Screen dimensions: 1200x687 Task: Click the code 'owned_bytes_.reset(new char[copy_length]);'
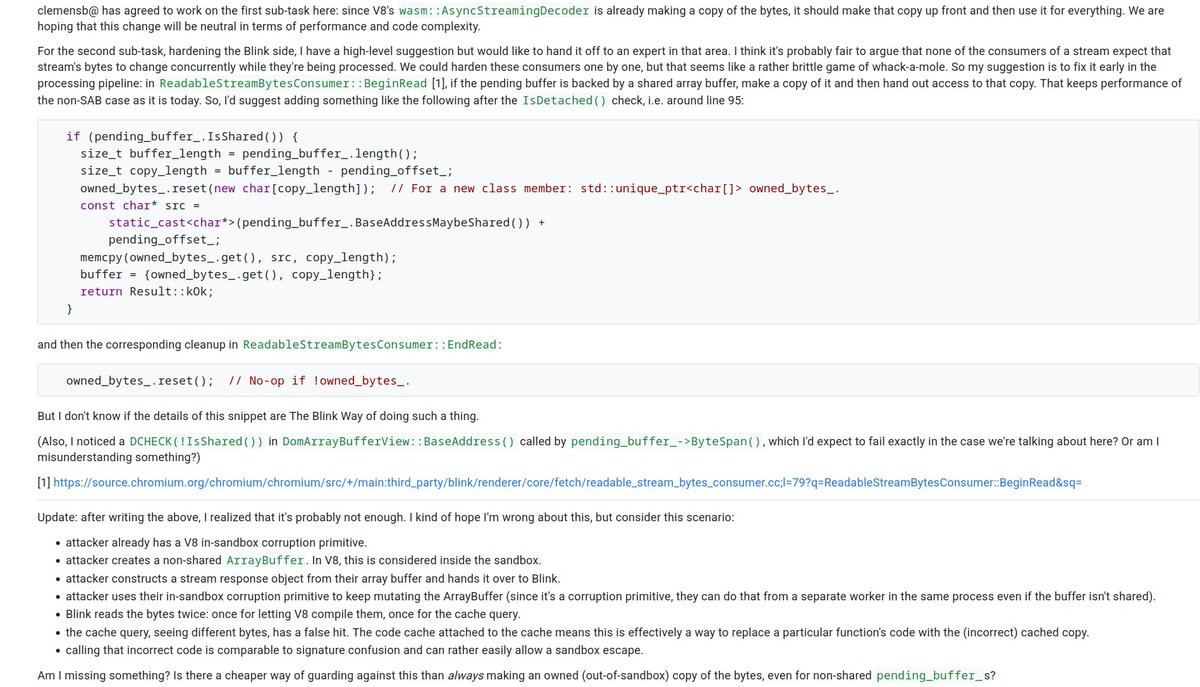[228, 188]
